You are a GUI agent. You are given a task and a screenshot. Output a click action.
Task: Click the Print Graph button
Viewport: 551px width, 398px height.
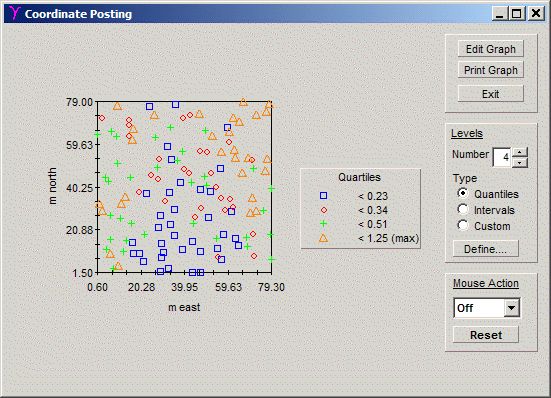[491, 70]
